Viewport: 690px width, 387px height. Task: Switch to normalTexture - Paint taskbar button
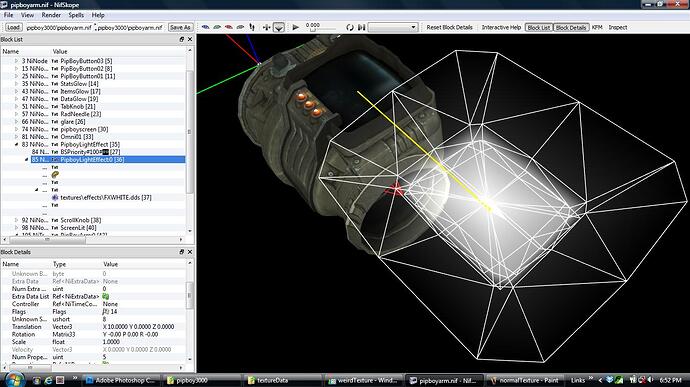pyautogui.click(x=525, y=380)
